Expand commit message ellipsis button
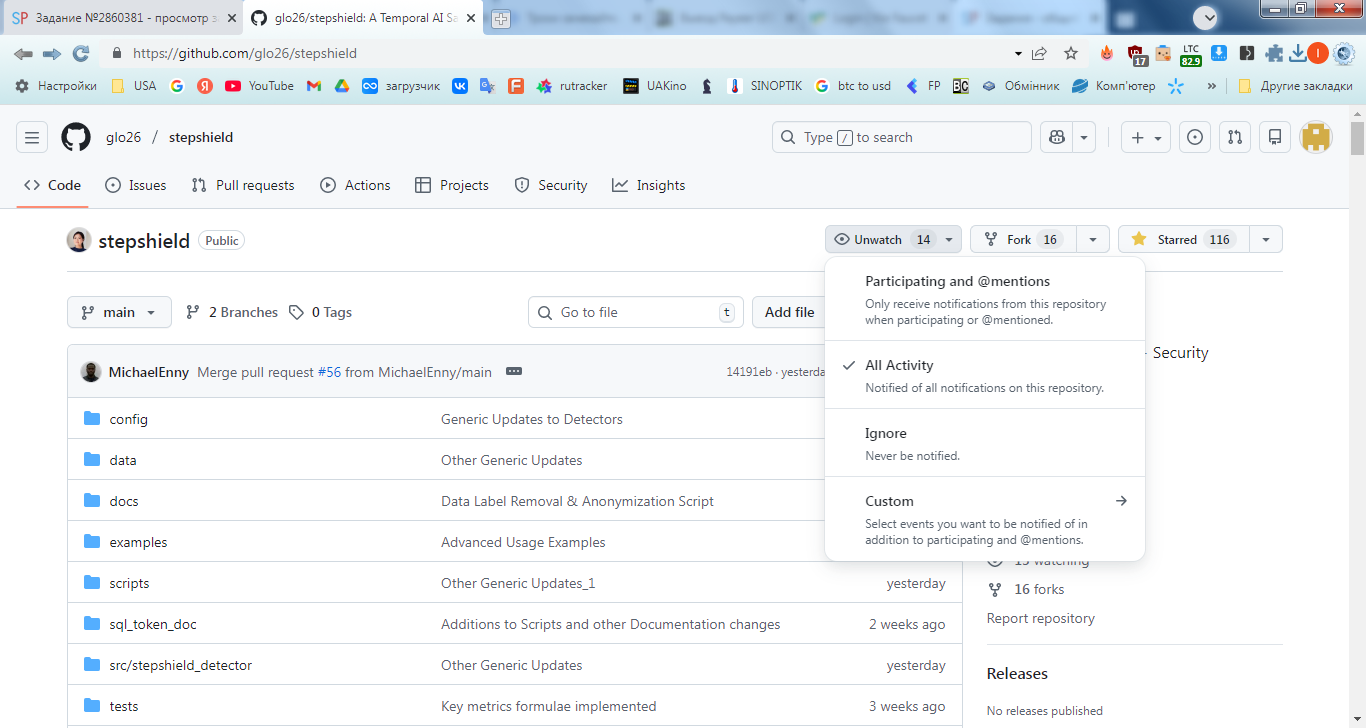1366x728 pixels. tap(514, 371)
